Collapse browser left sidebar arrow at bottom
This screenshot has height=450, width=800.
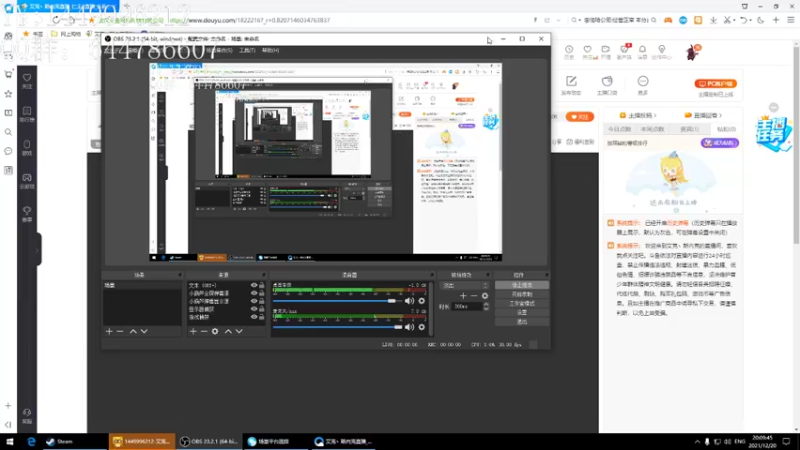click(8, 424)
